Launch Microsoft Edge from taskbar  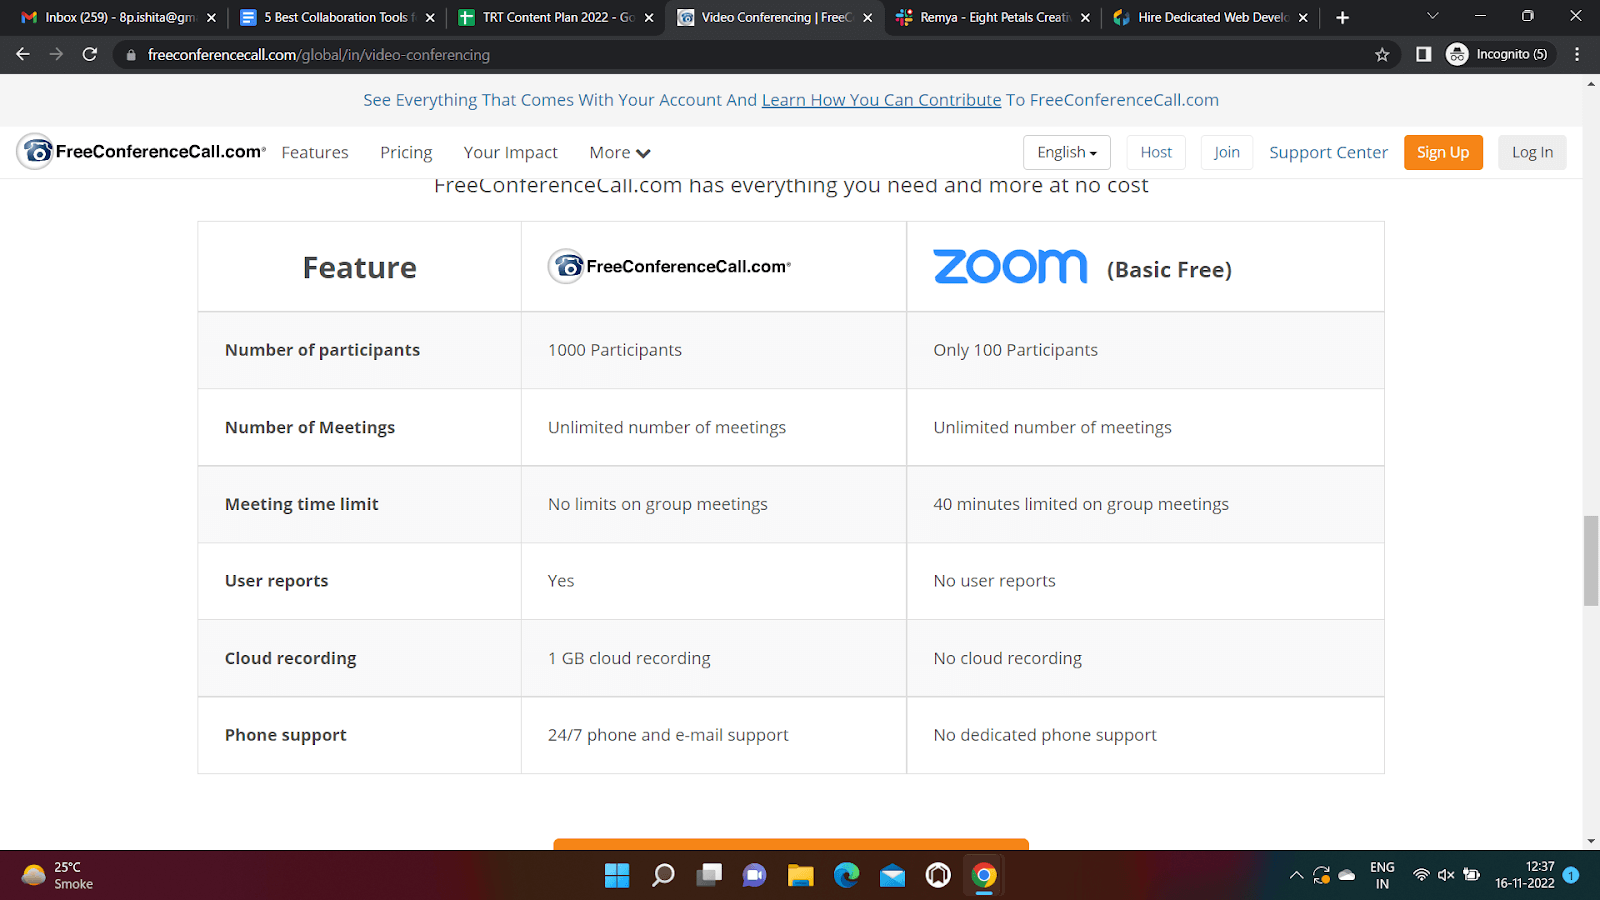(846, 876)
